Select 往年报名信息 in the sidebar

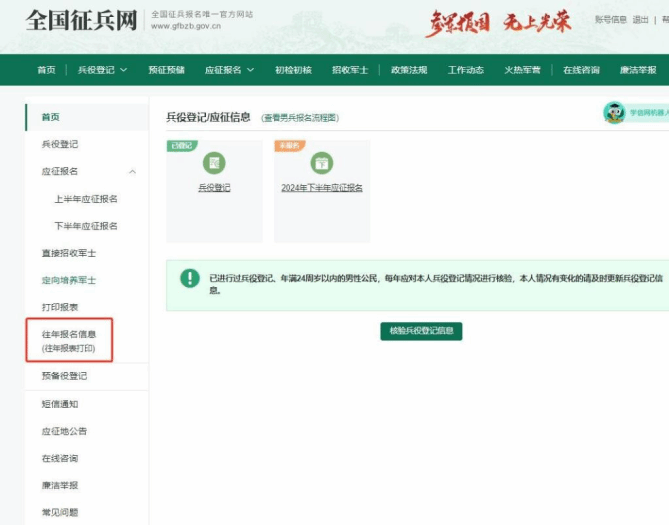pos(69,334)
